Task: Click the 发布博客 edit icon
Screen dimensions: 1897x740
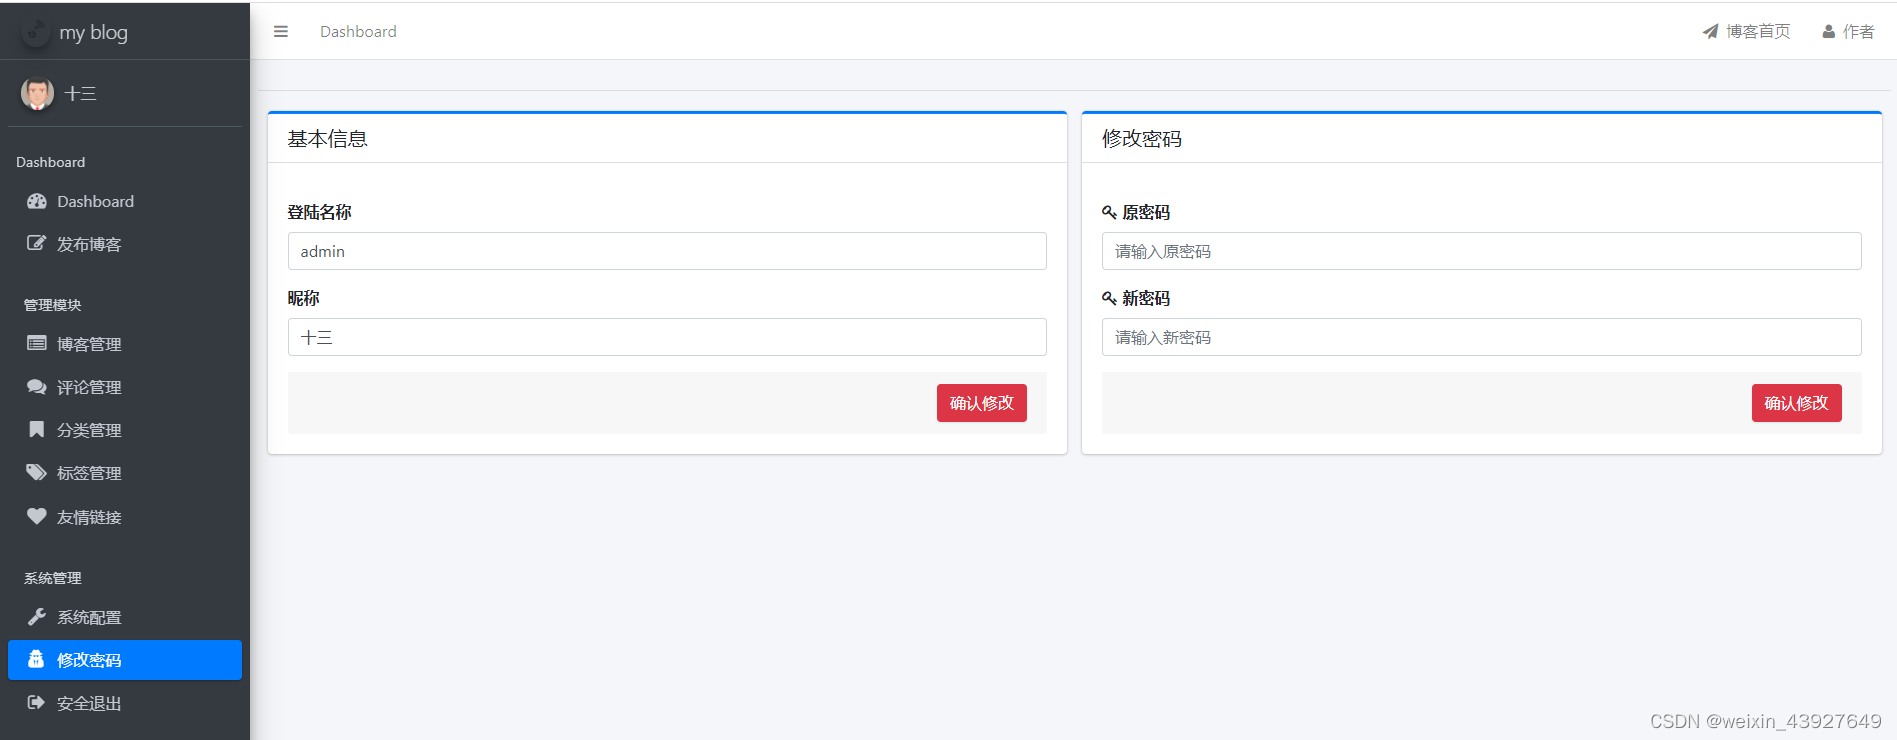Action: [37, 243]
